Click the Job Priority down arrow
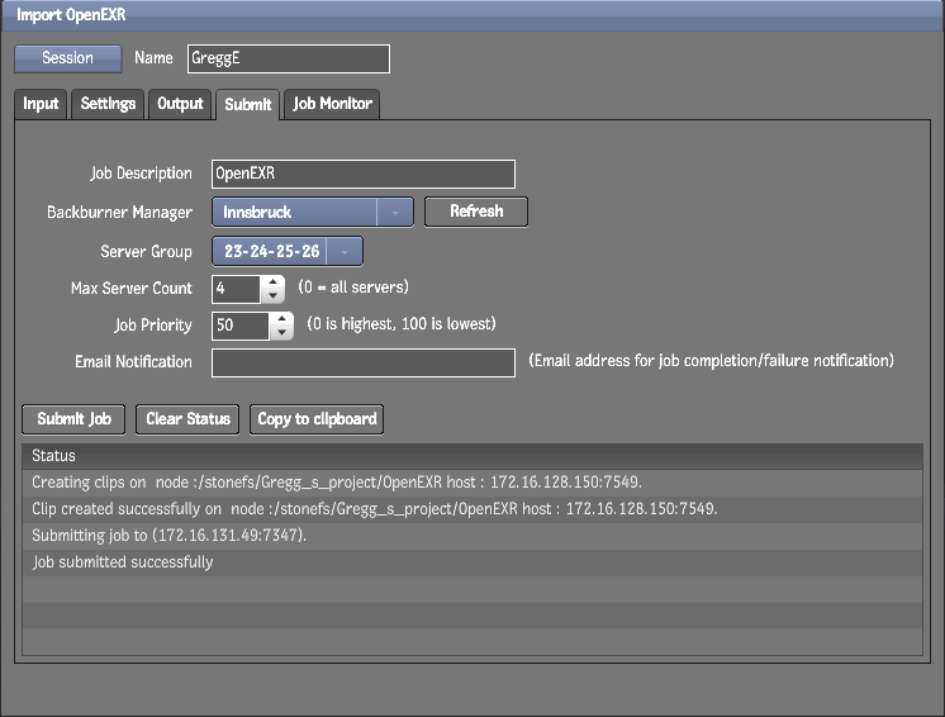Viewport: 945px width, 717px height. tap(282, 333)
